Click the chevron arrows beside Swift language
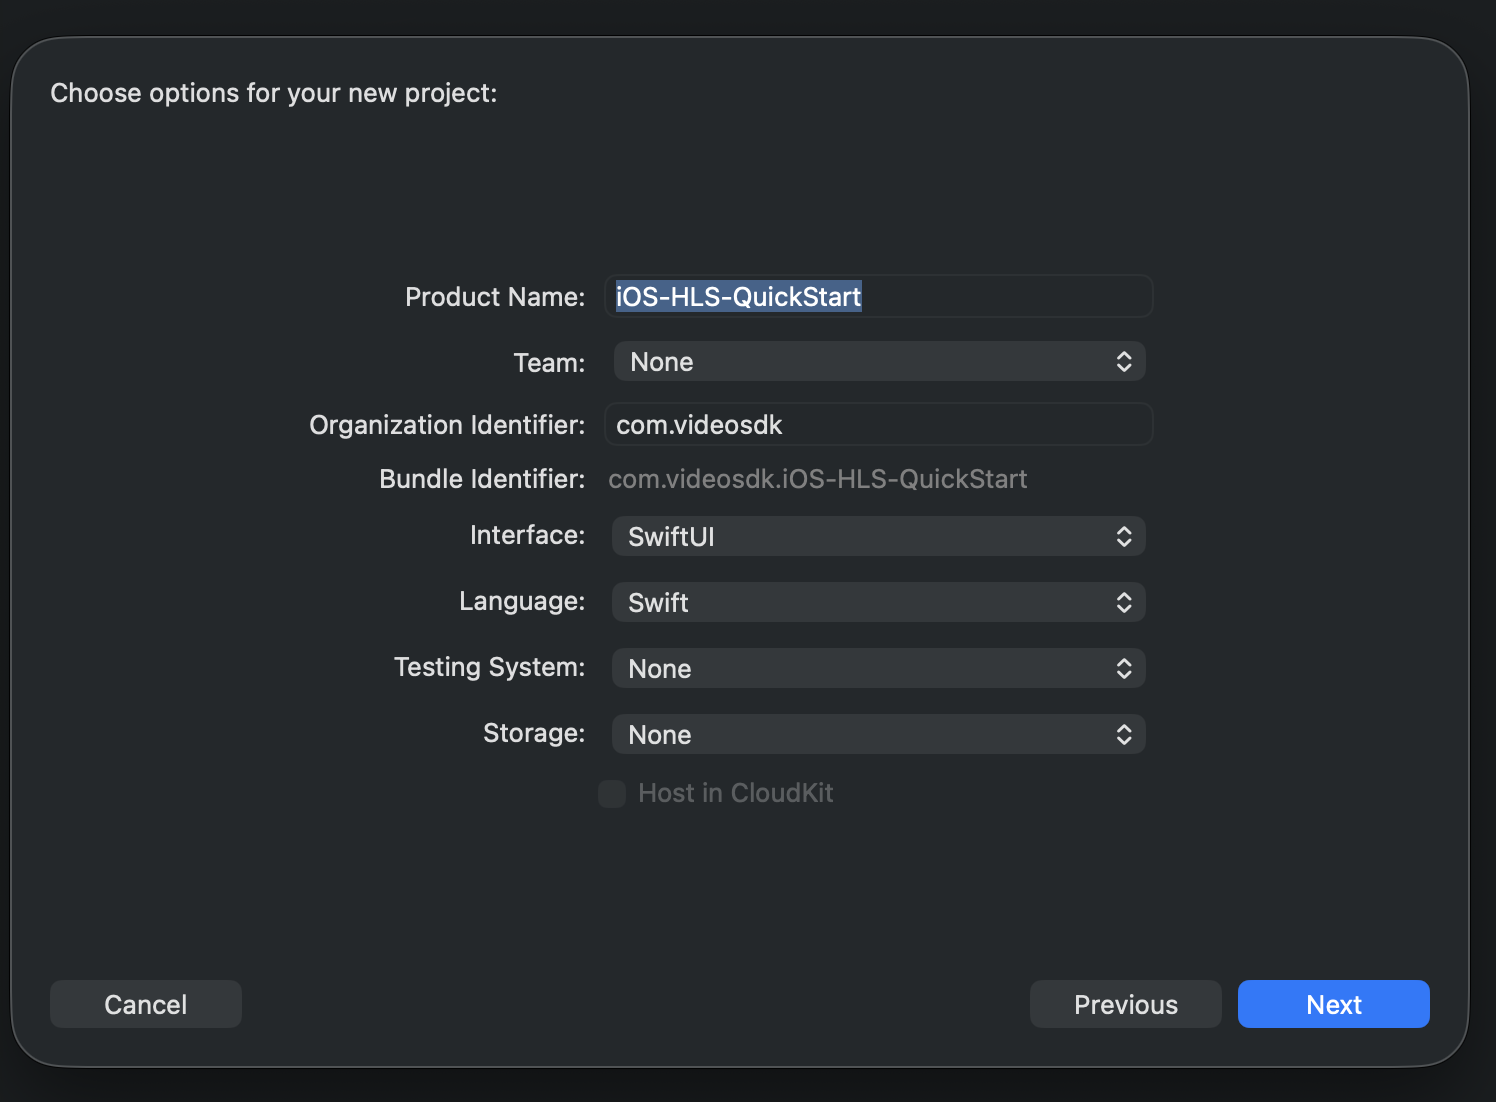The height and width of the screenshot is (1102, 1496). click(x=1124, y=603)
